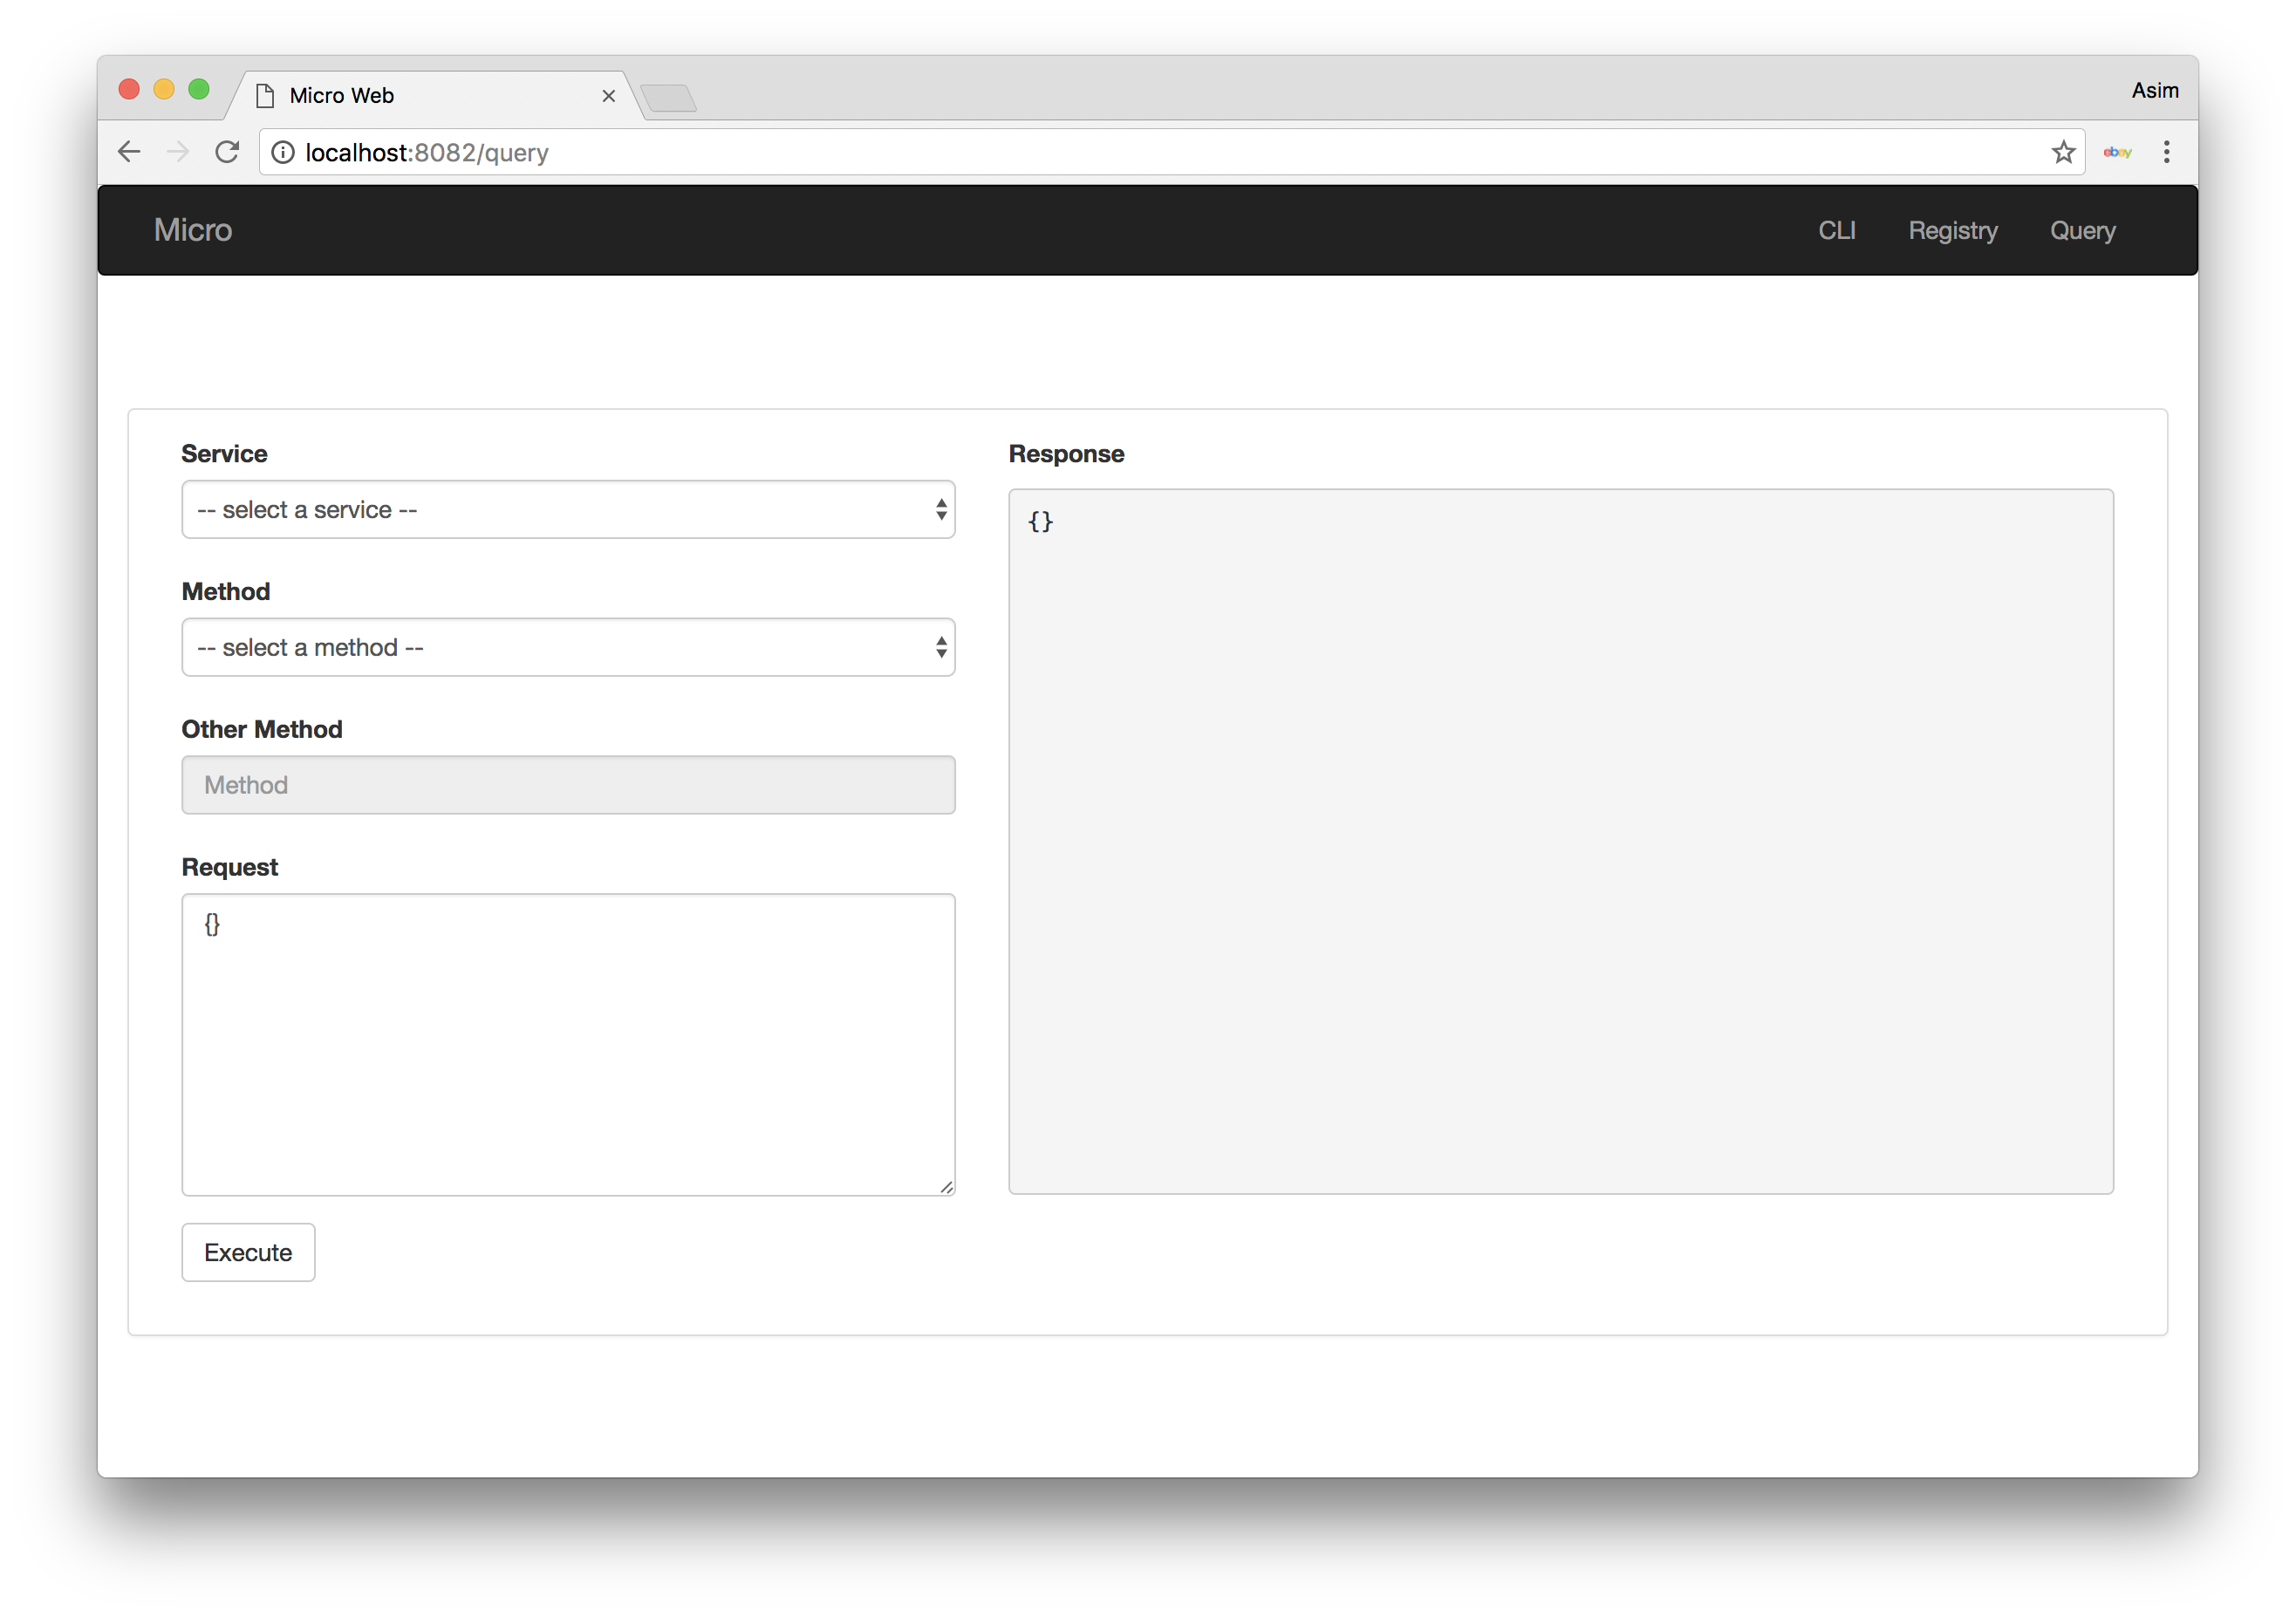Click the Other Method input field
This screenshot has width=2296, height=1617.
[568, 785]
